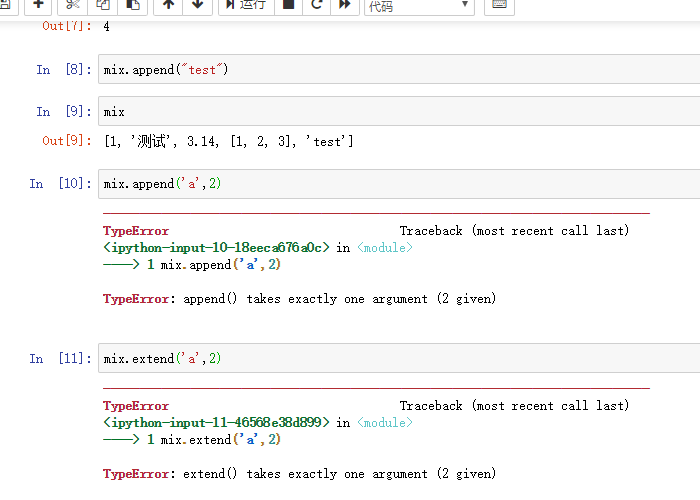Image resolution: width=700 pixels, height=500 pixels.
Task: Restart the kernel circular arrow icon
Action: pos(317,5)
